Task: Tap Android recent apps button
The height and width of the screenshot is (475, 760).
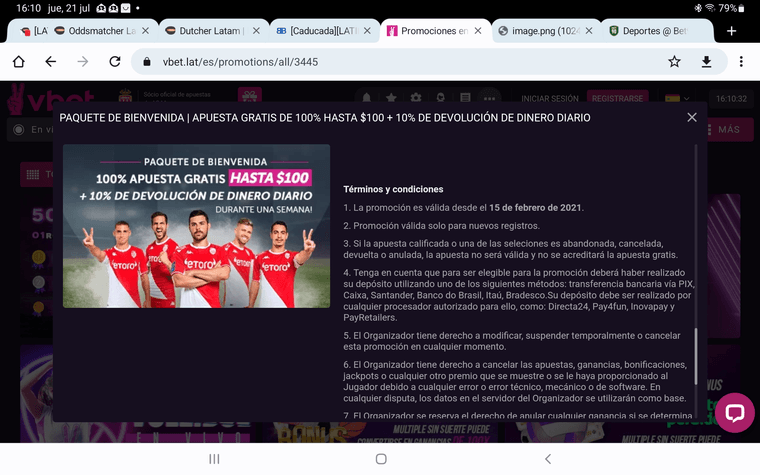Action: (214, 459)
